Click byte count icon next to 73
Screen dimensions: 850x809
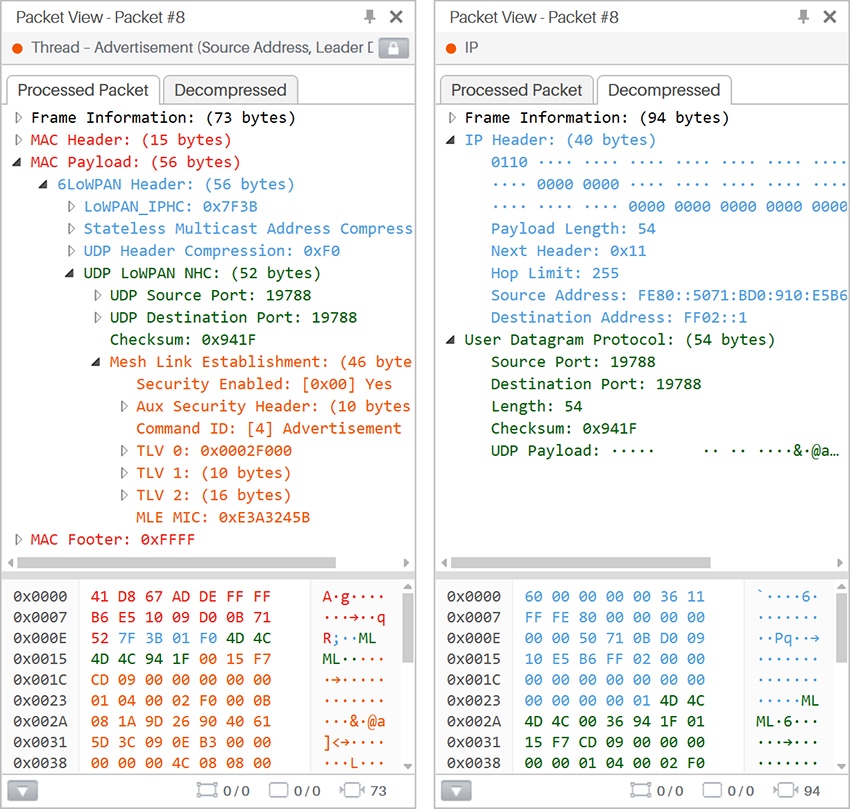352,791
